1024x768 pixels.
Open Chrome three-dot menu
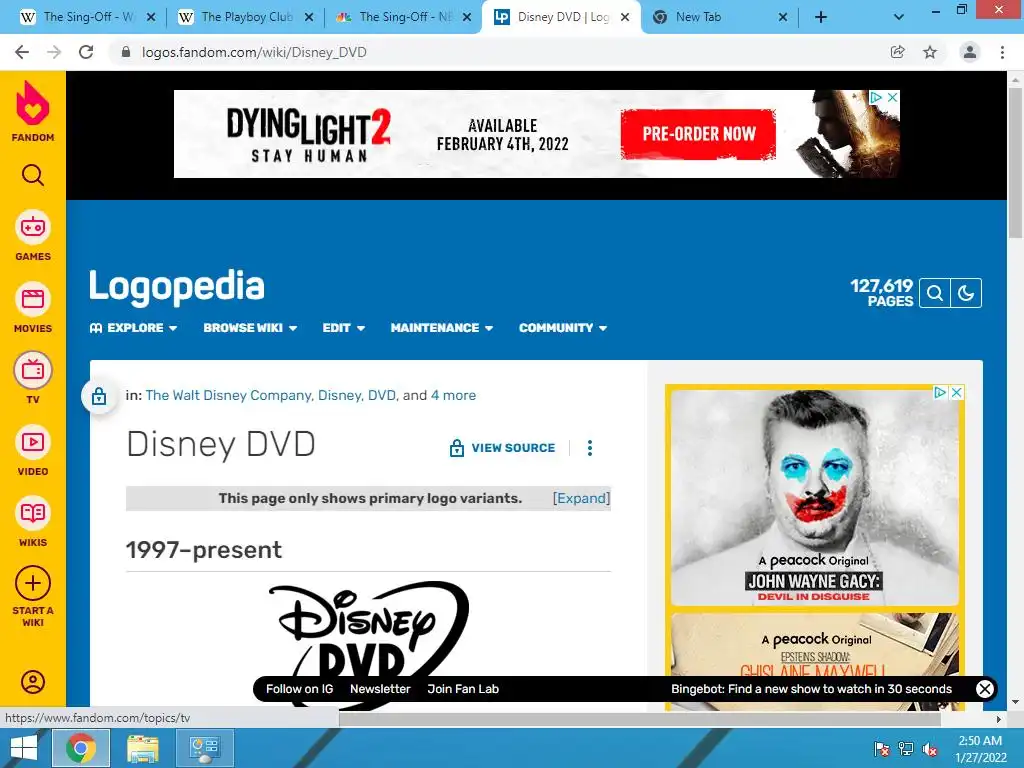click(1002, 52)
